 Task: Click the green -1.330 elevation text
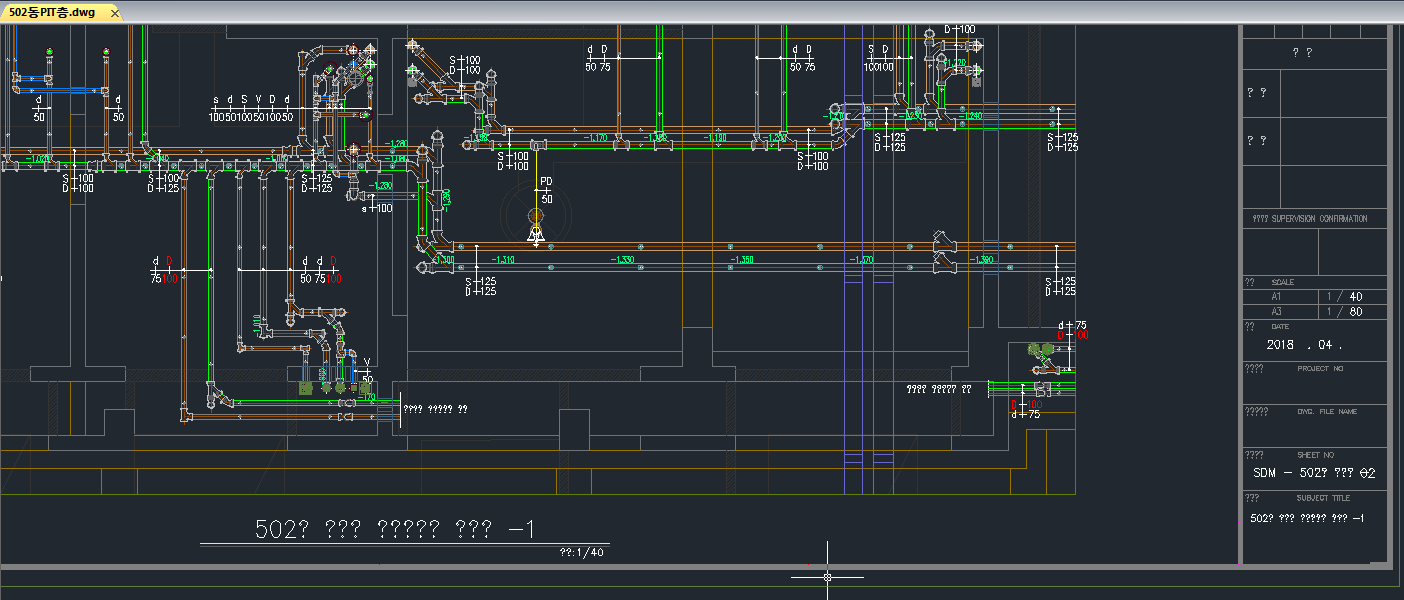[x=622, y=260]
